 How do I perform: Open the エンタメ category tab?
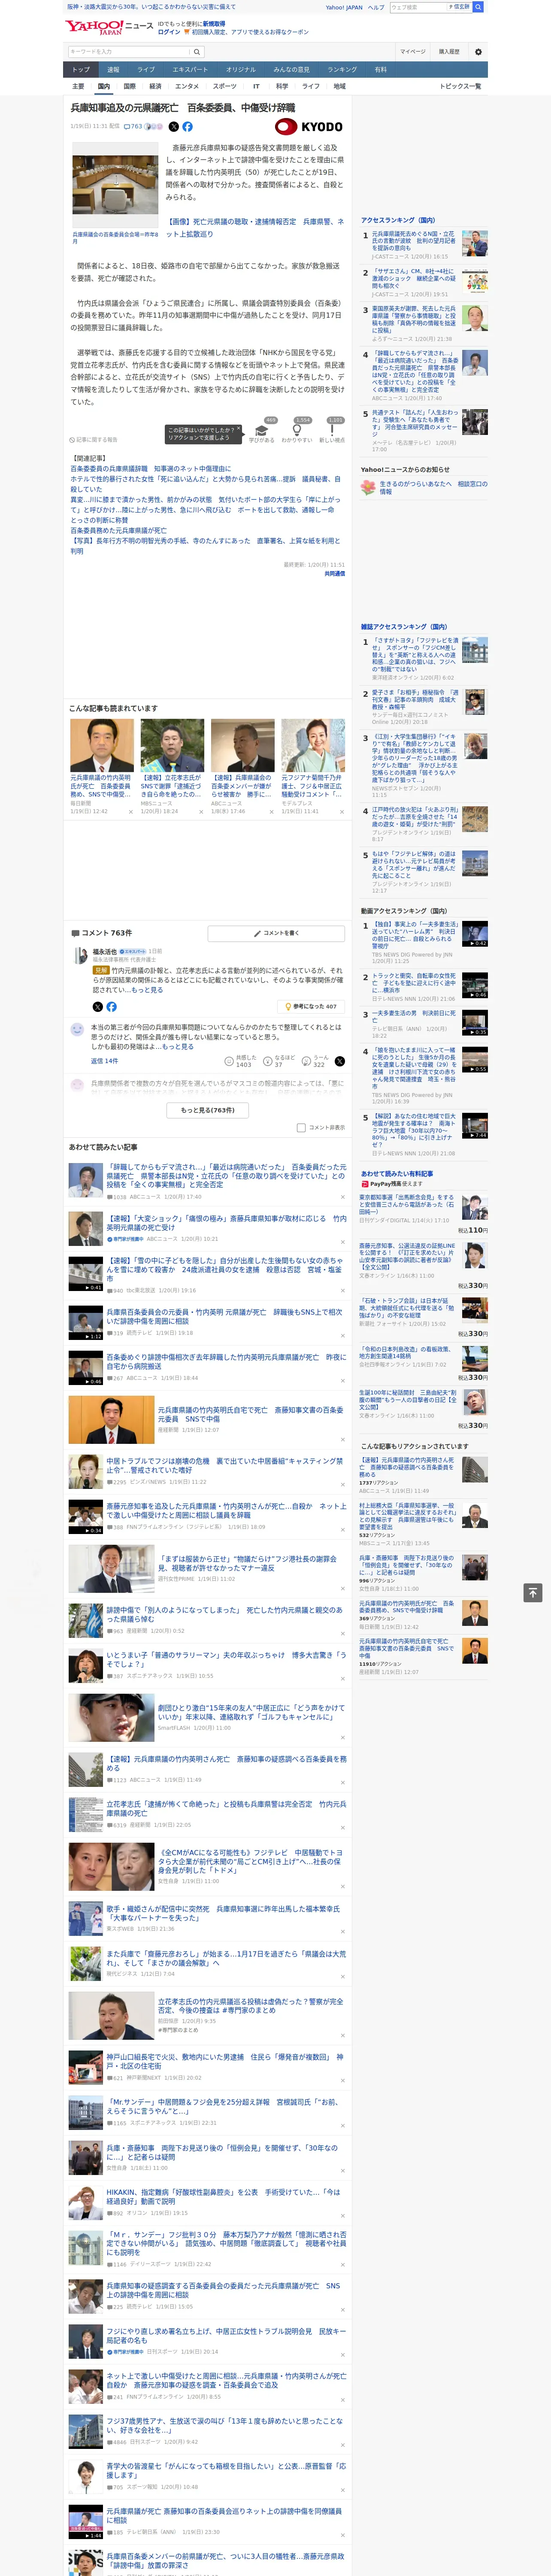(187, 86)
